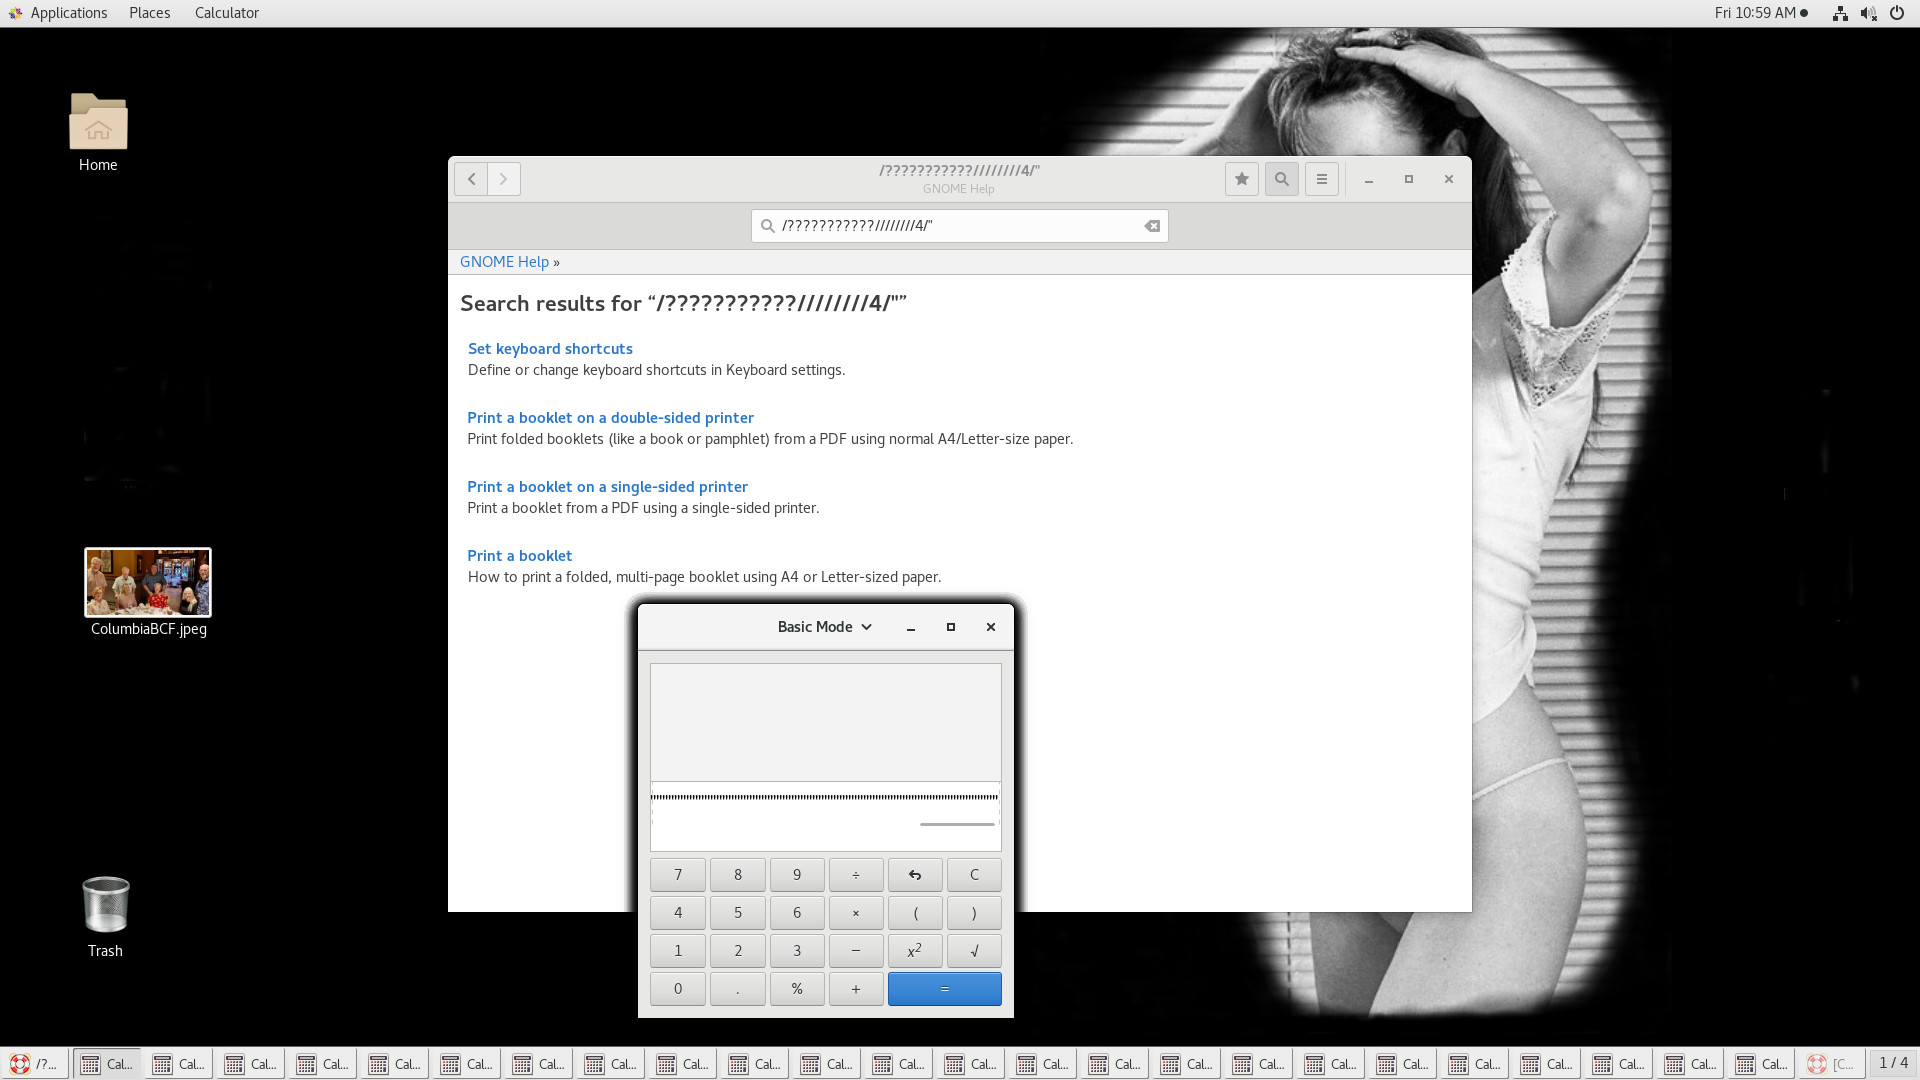Image resolution: width=1920 pixels, height=1080 pixels.
Task: Select the ColumbiaBCF.jpeg desktop thumbnail
Action: pyautogui.click(x=148, y=582)
